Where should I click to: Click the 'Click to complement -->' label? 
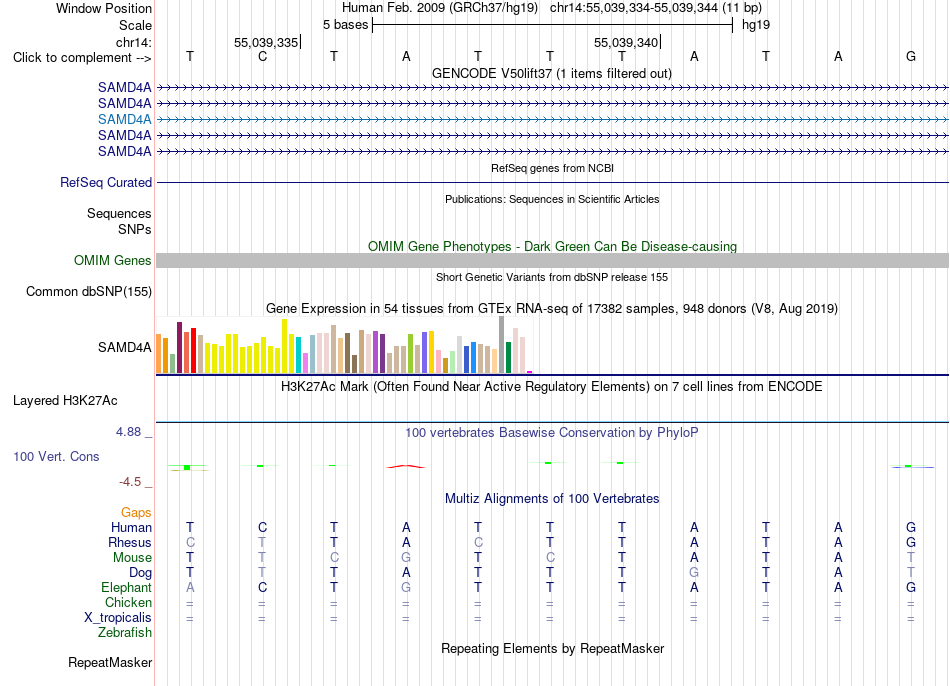(82, 58)
